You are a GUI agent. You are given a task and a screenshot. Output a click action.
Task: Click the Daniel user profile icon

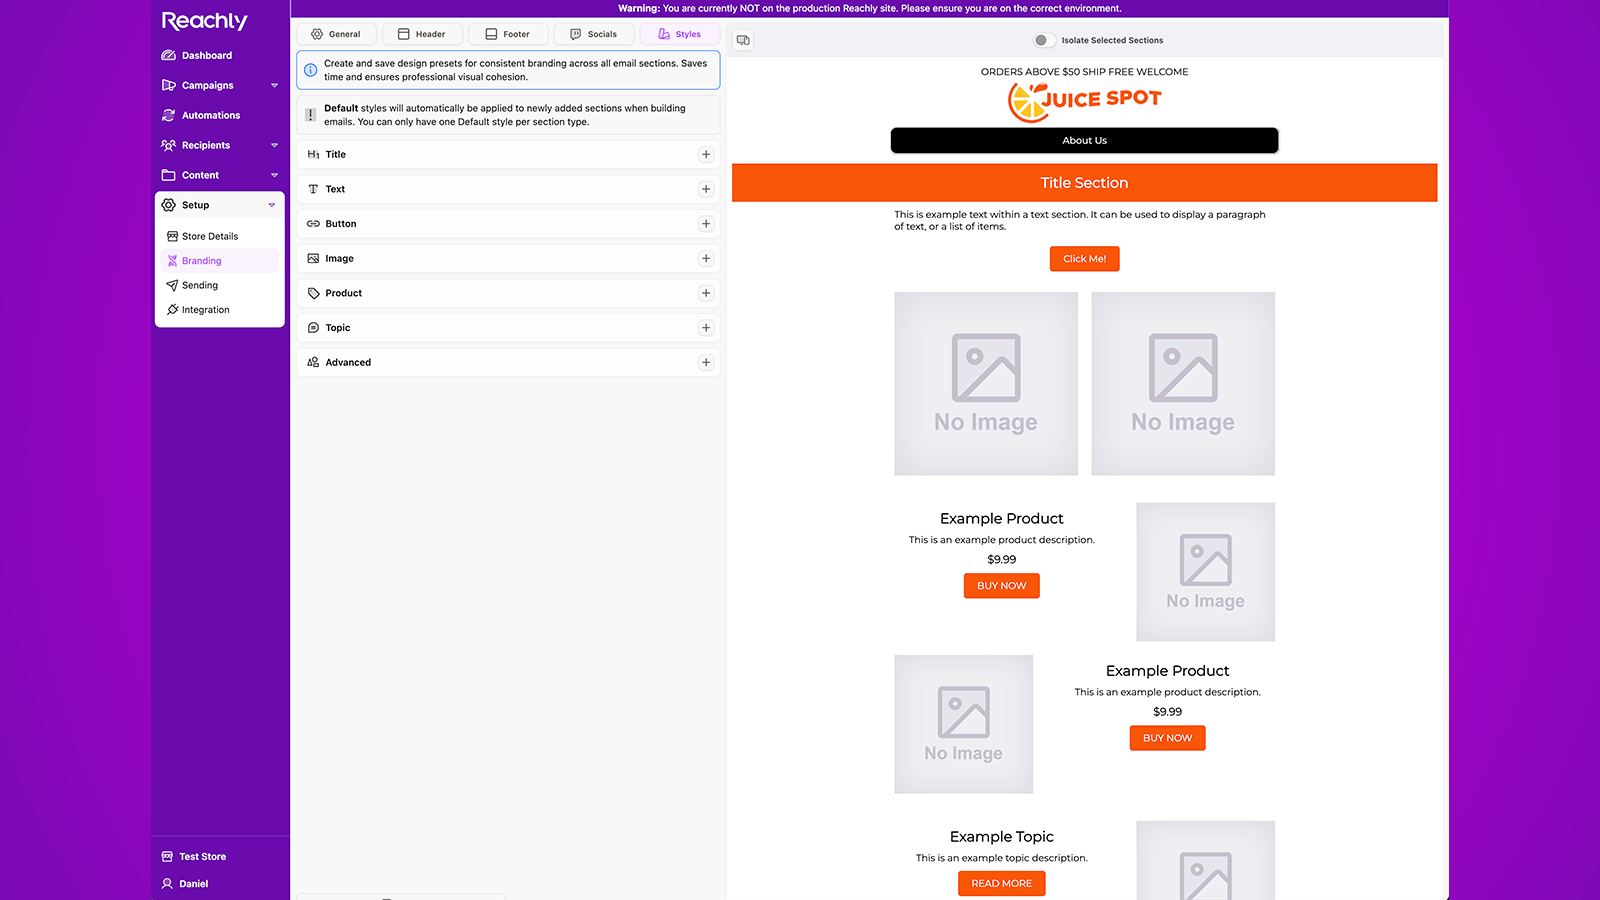167,883
